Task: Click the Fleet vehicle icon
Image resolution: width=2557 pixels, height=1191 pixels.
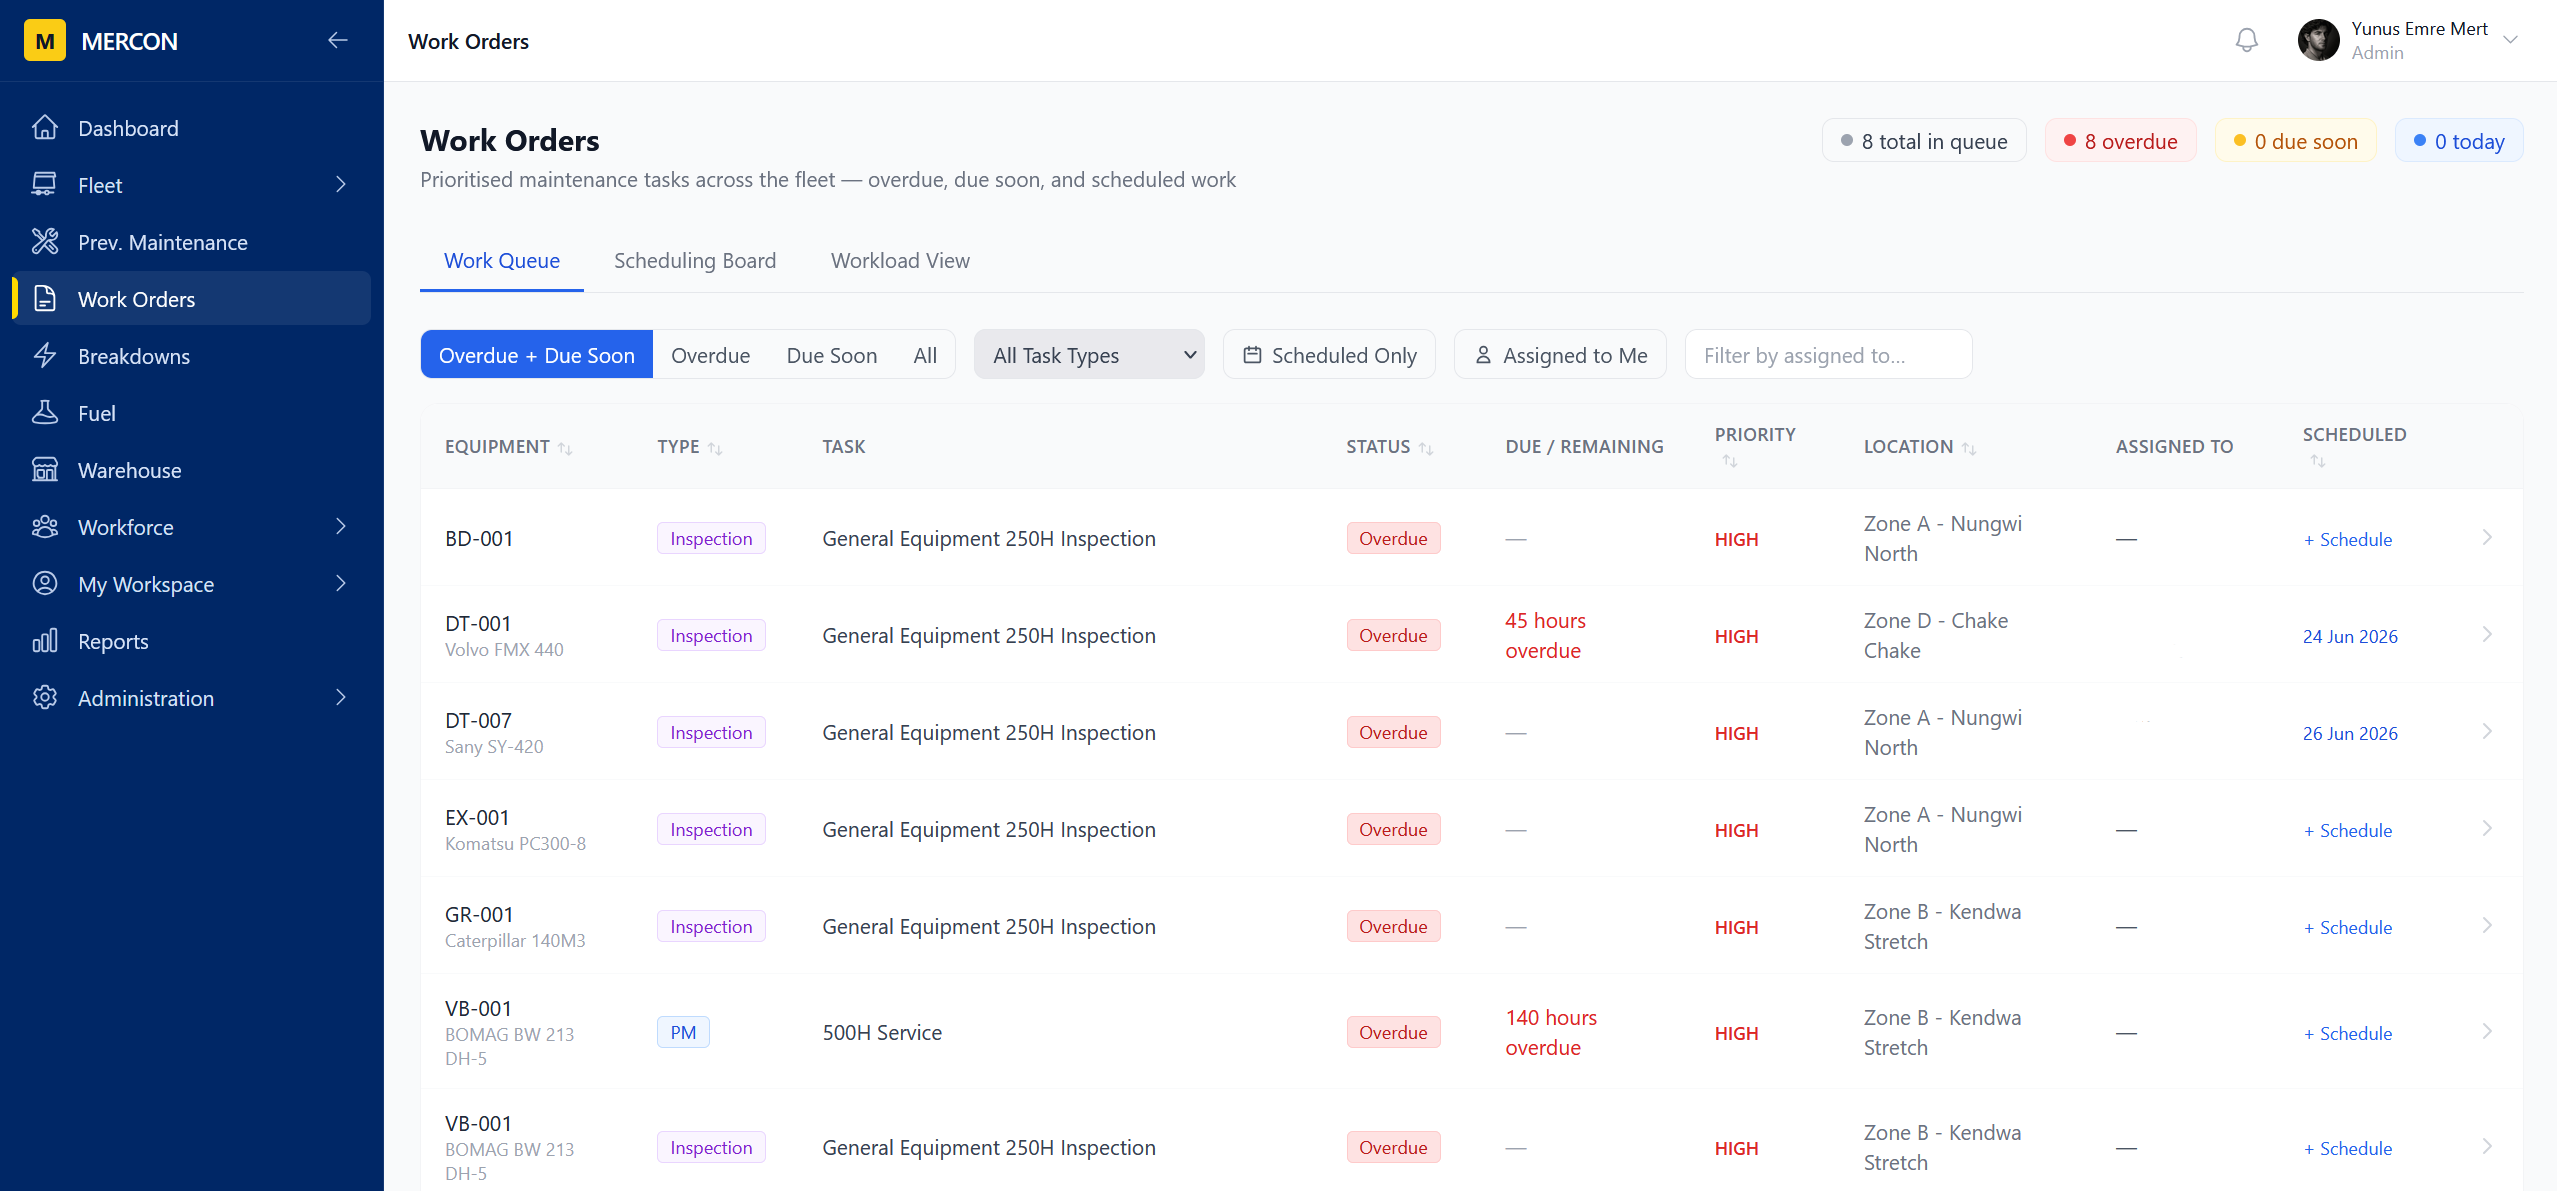Action: [x=45, y=185]
